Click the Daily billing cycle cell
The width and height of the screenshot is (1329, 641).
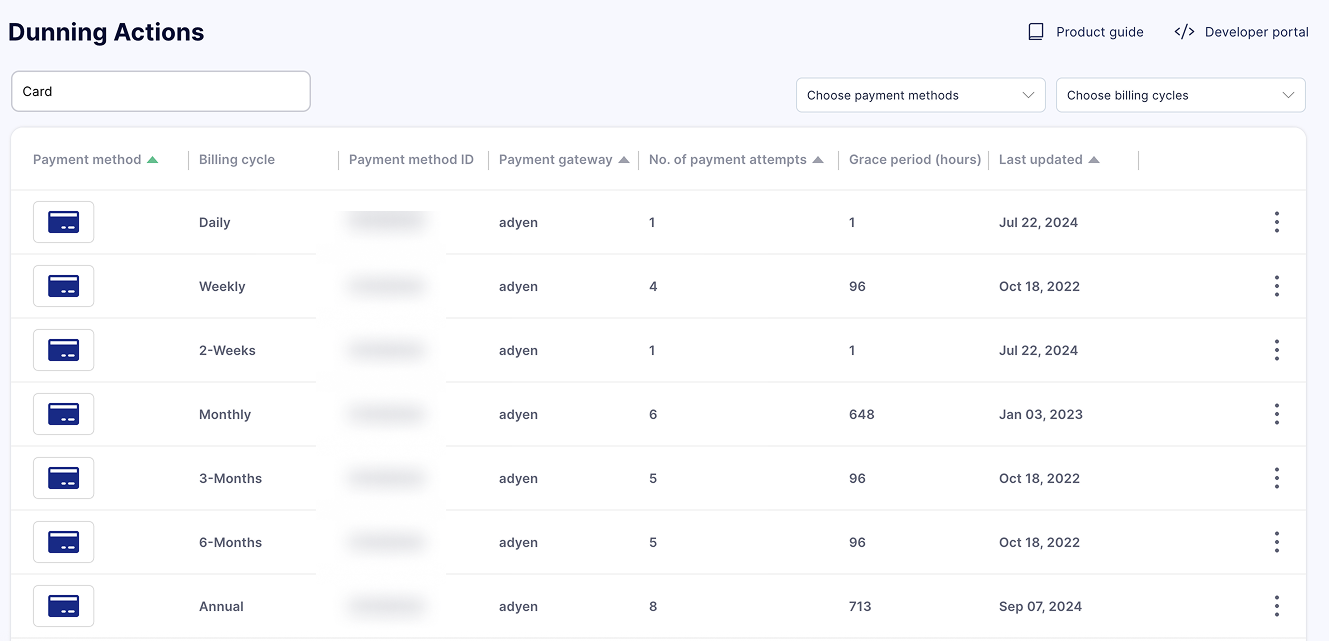coord(215,222)
